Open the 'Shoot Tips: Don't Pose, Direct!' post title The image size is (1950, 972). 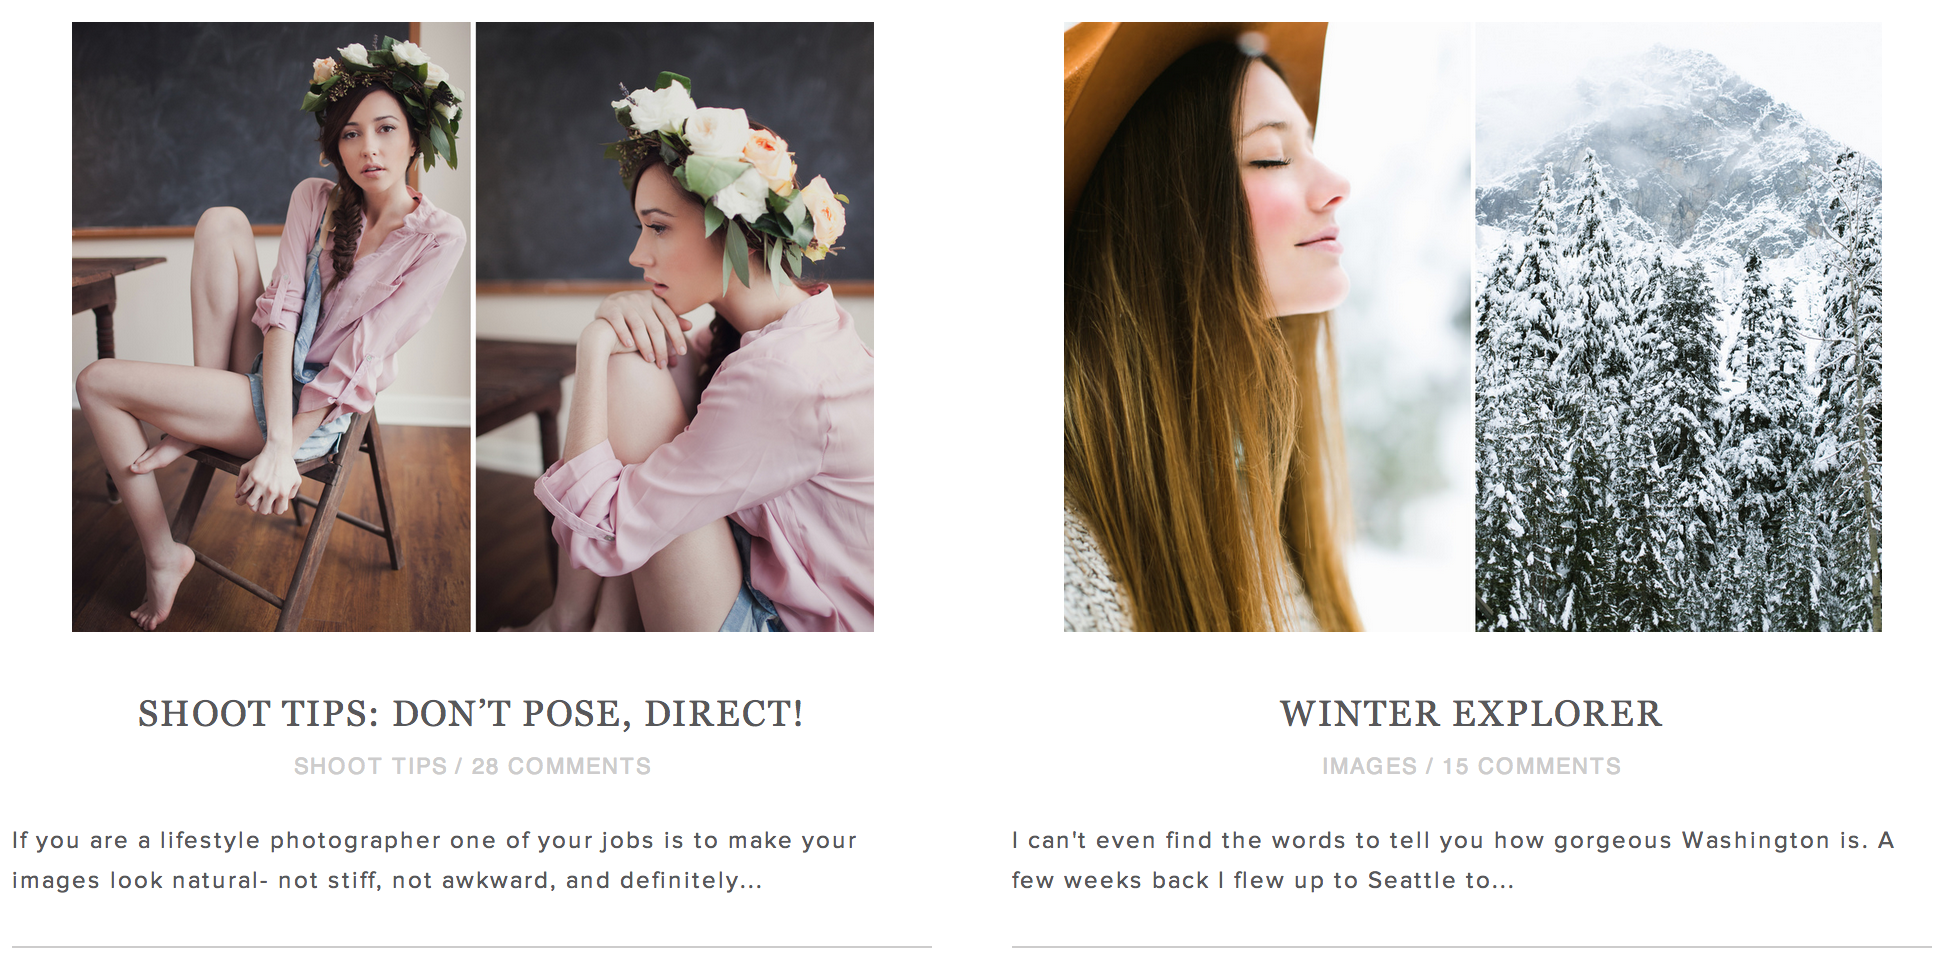(x=471, y=714)
